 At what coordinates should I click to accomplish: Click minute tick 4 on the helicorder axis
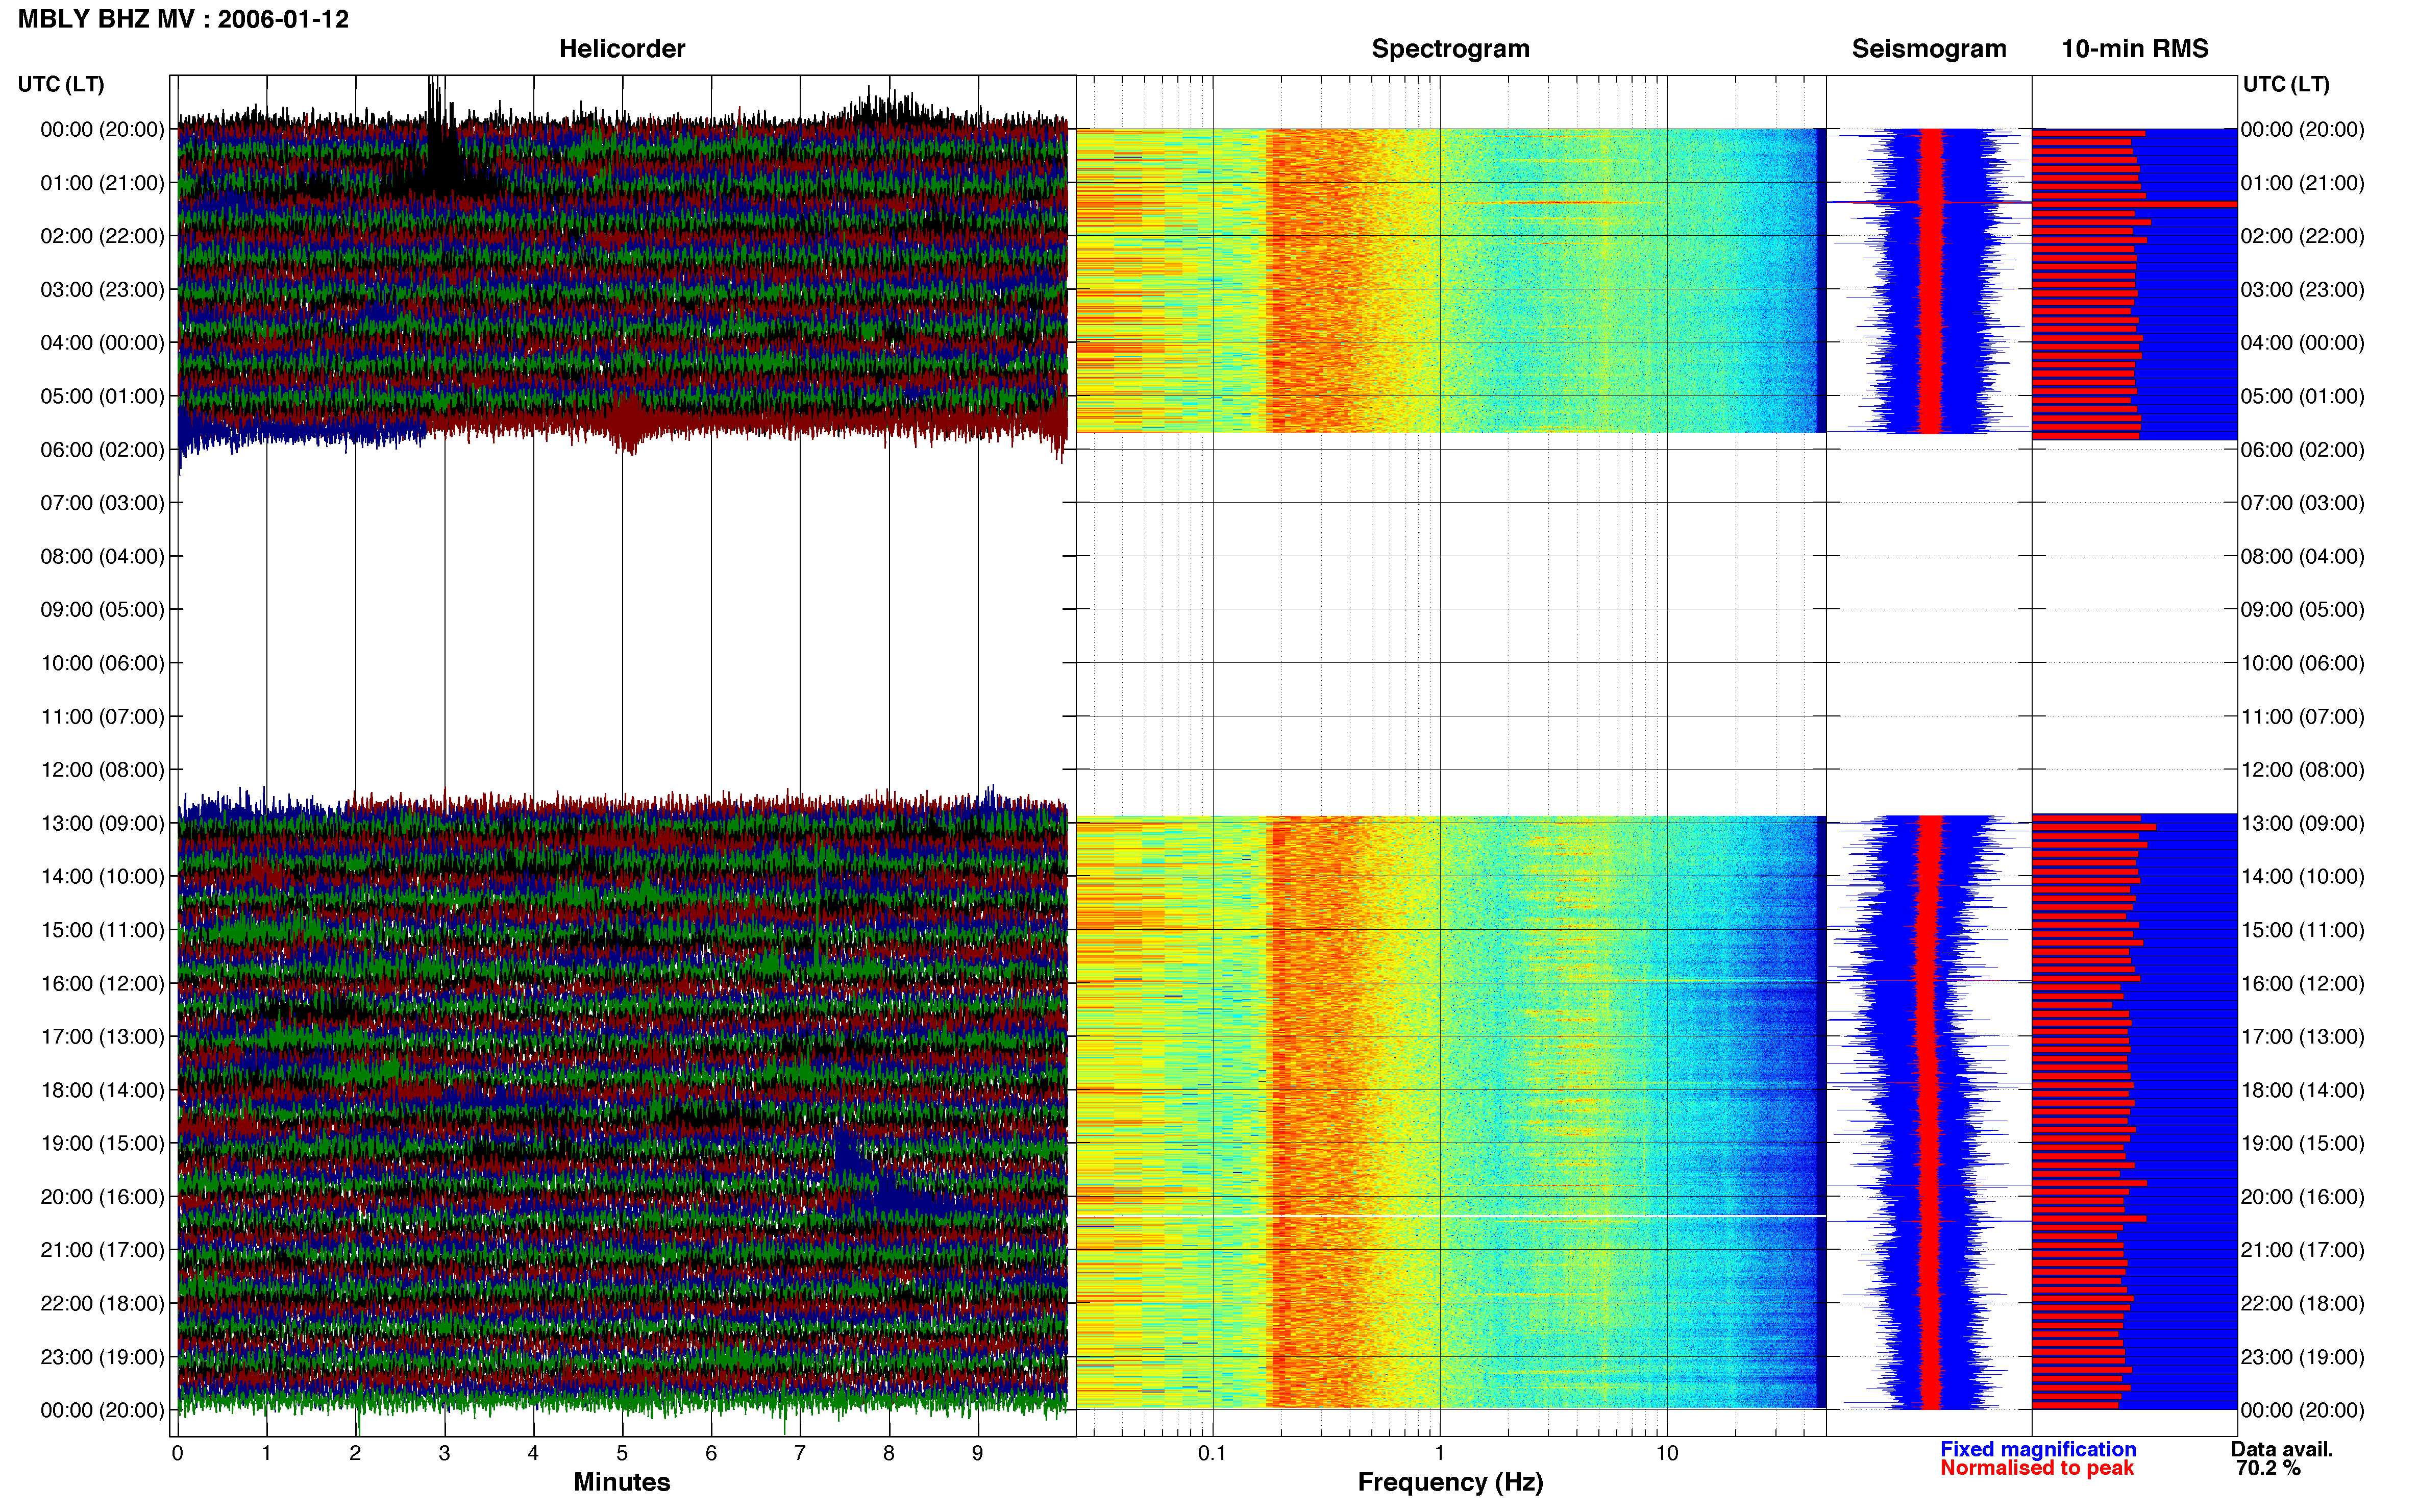[533, 1453]
